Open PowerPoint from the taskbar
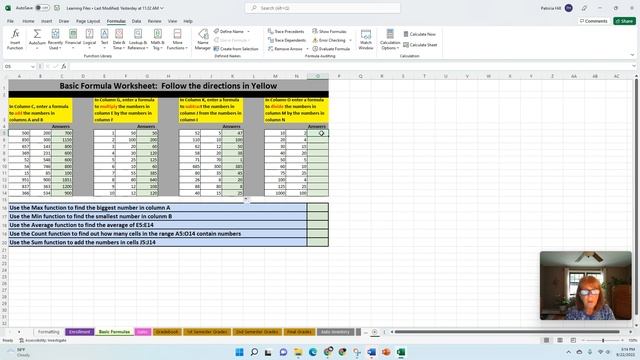 pos(386,352)
